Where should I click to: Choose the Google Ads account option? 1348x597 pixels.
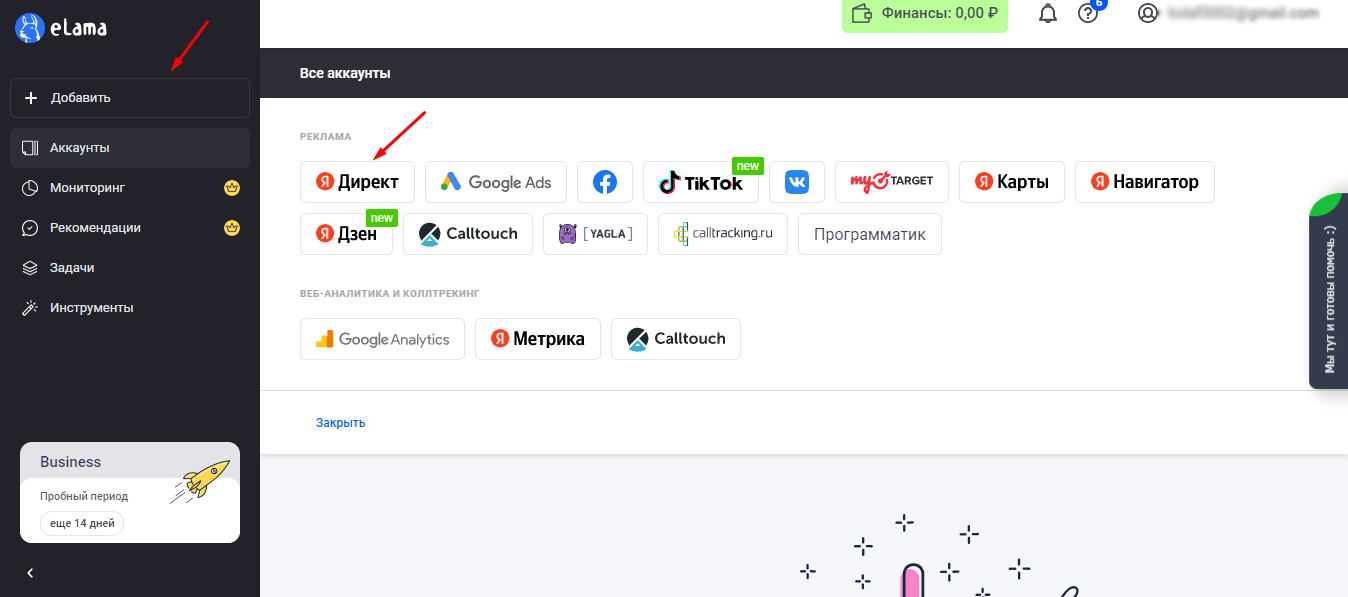(x=495, y=182)
